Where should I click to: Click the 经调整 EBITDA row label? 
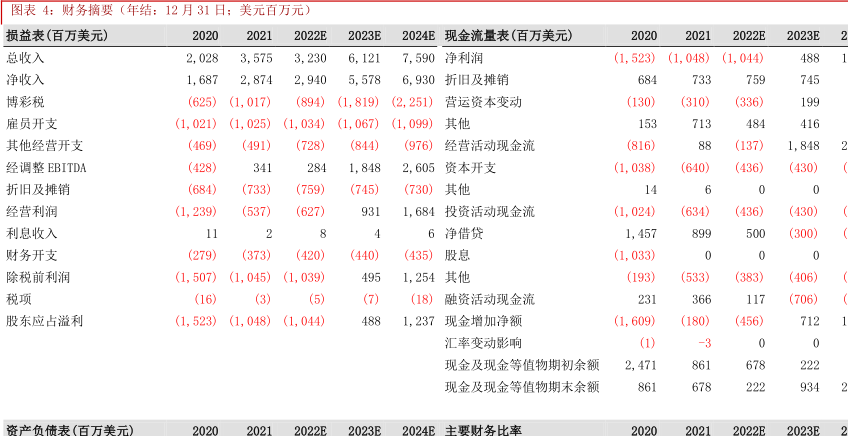pos(46,168)
